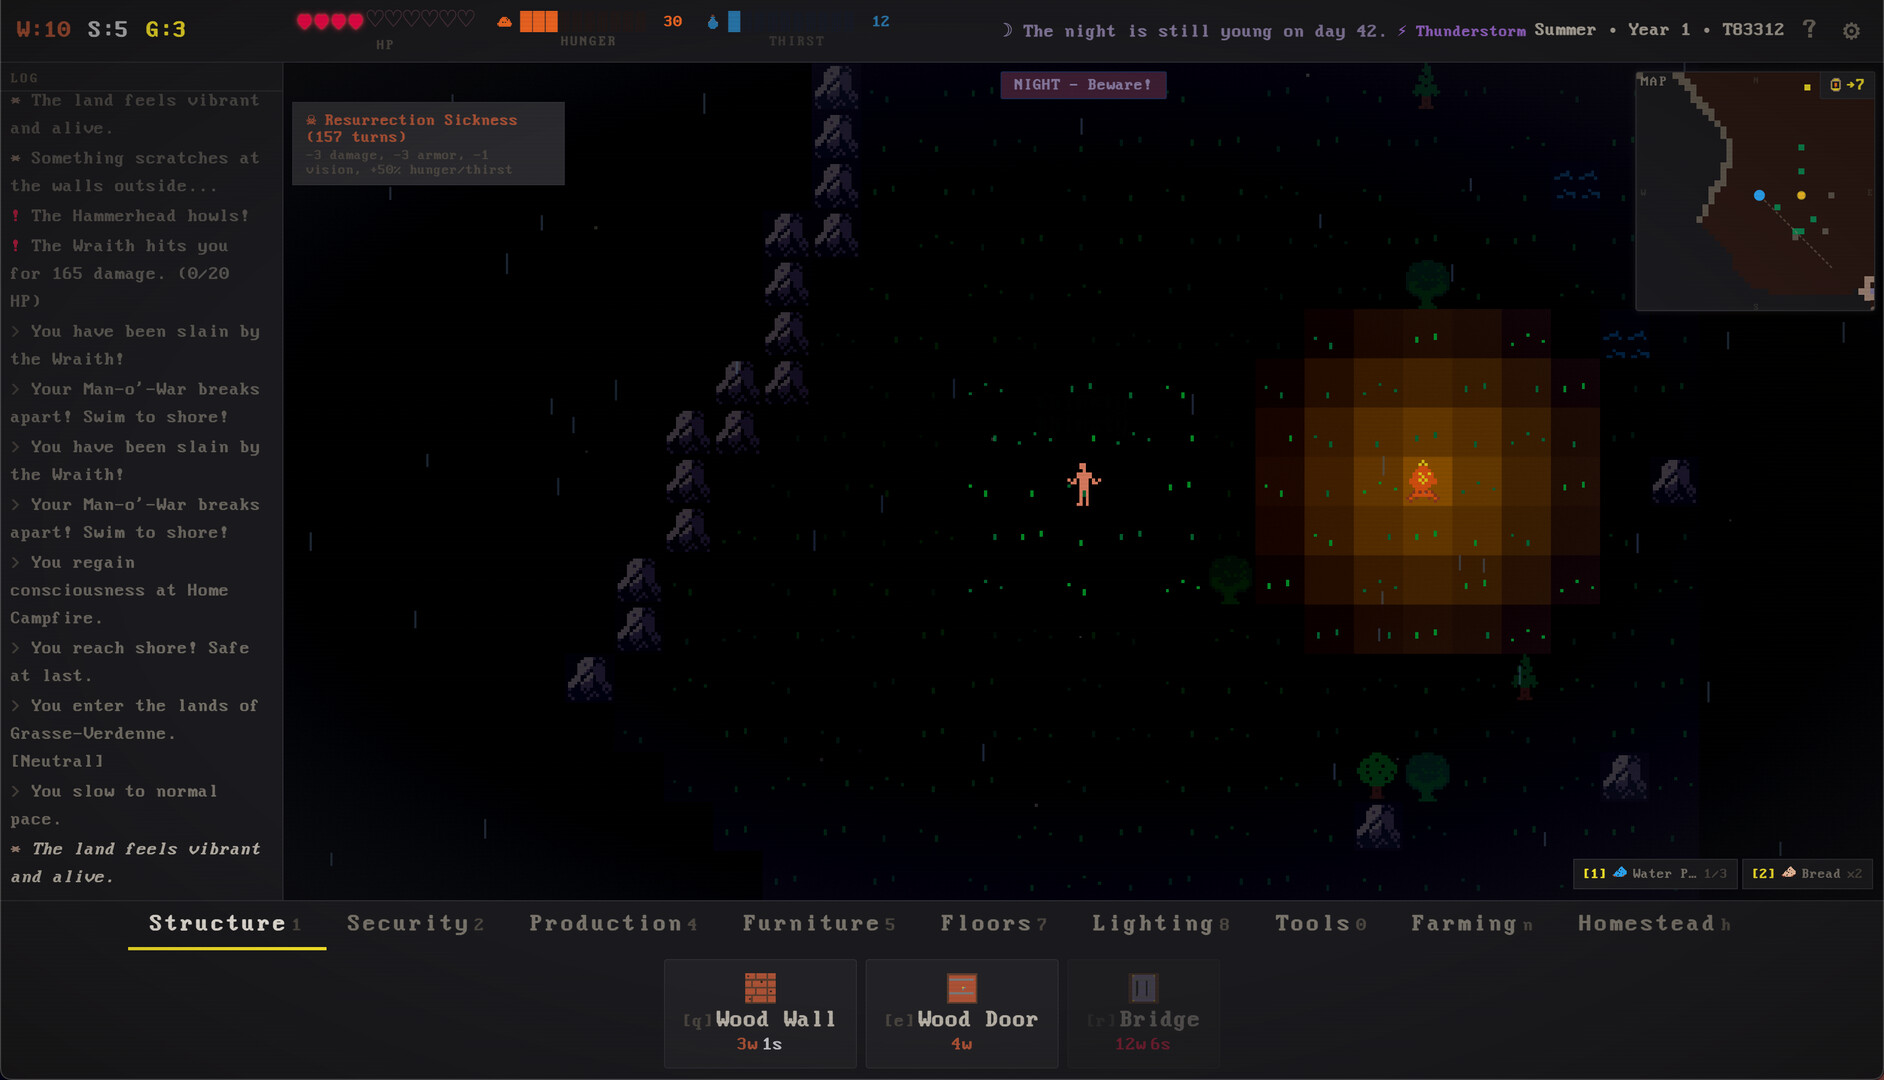Click the thunderstorm weather lightning icon

[x=1402, y=30]
